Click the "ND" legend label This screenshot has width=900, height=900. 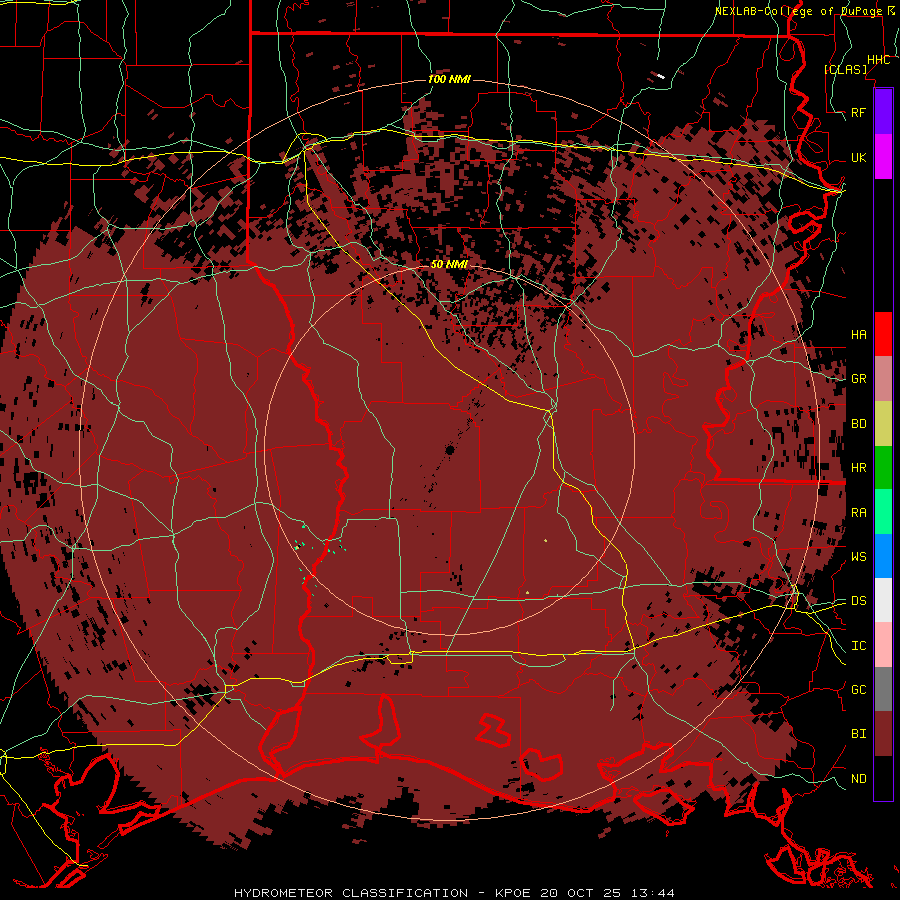click(858, 778)
